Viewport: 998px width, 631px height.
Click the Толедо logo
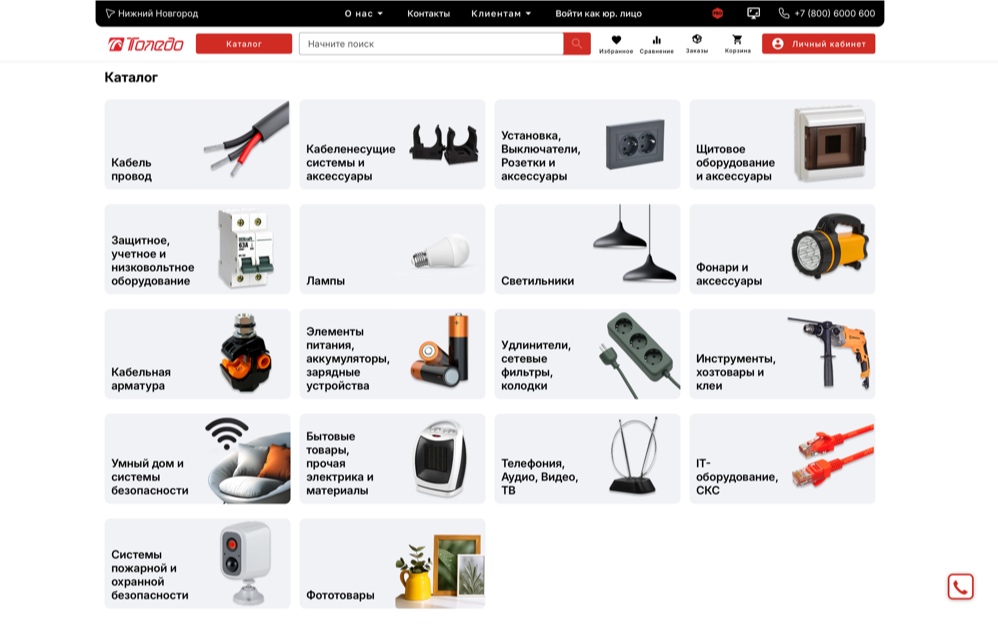146,44
